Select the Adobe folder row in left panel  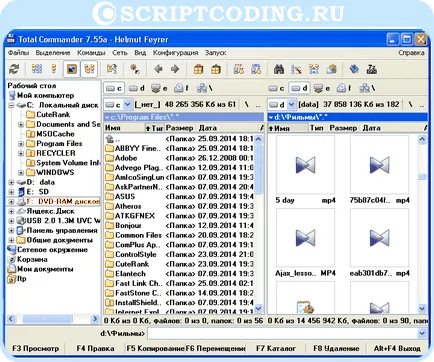[179, 158]
